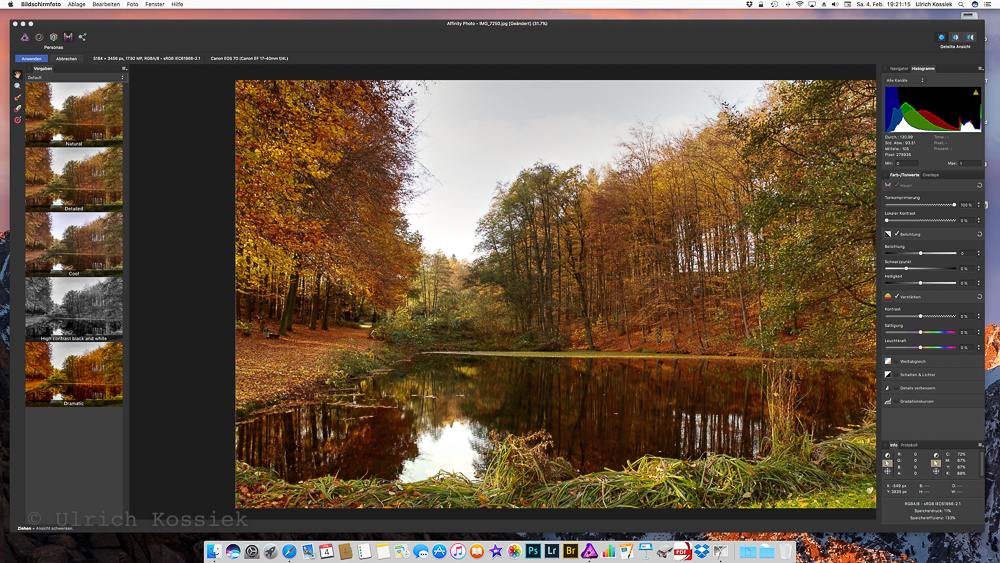Open the Liquify persona icon
The image size is (1000, 563).
pos(39,37)
